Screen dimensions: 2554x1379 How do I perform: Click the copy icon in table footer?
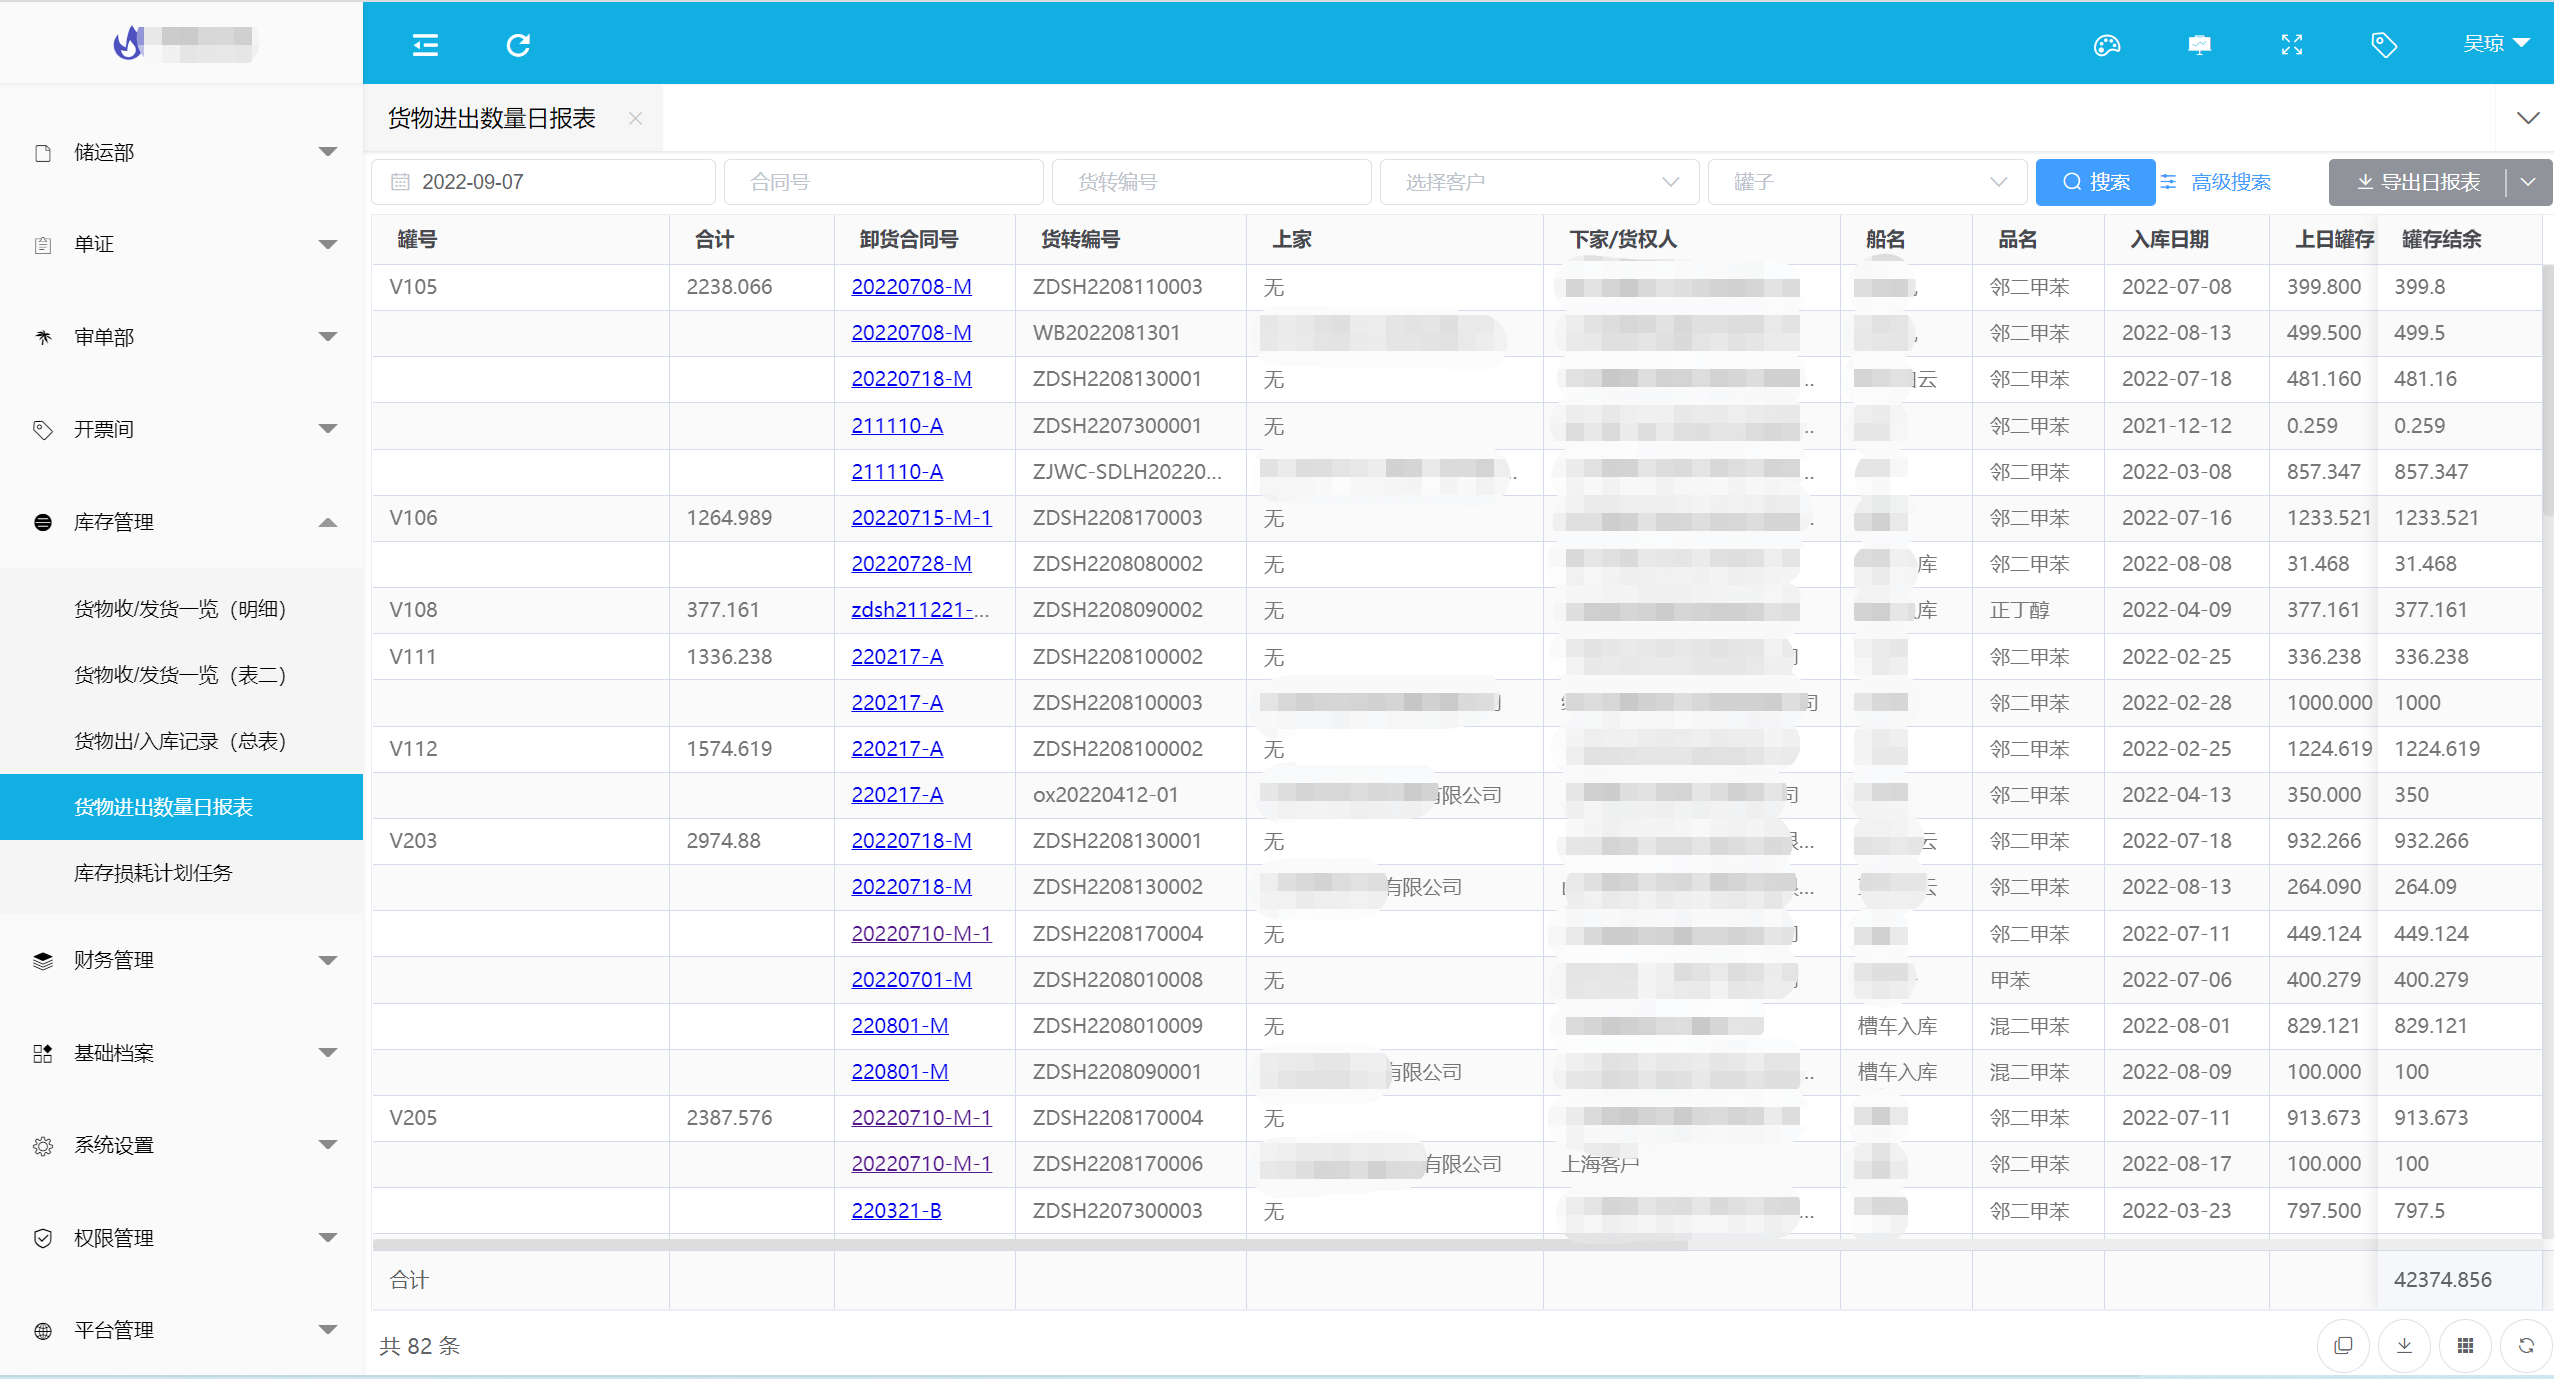2343,1345
